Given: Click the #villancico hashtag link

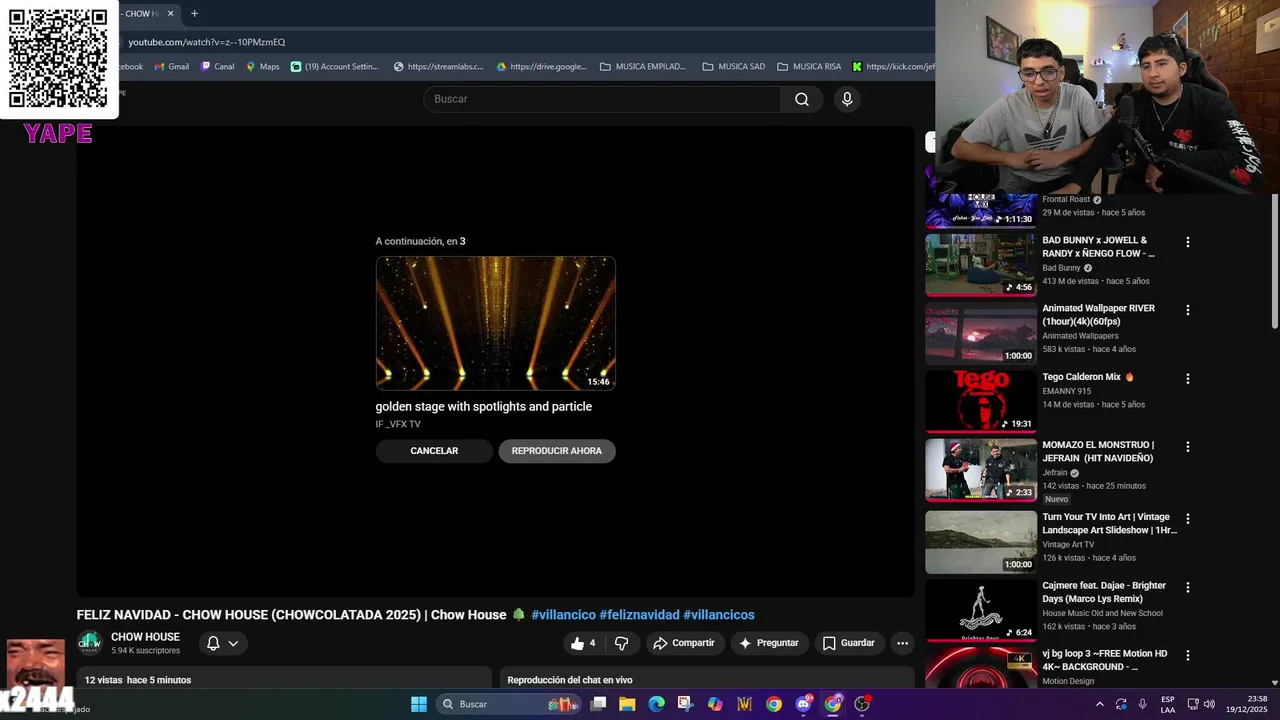Looking at the screenshot, I should (x=563, y=615).
